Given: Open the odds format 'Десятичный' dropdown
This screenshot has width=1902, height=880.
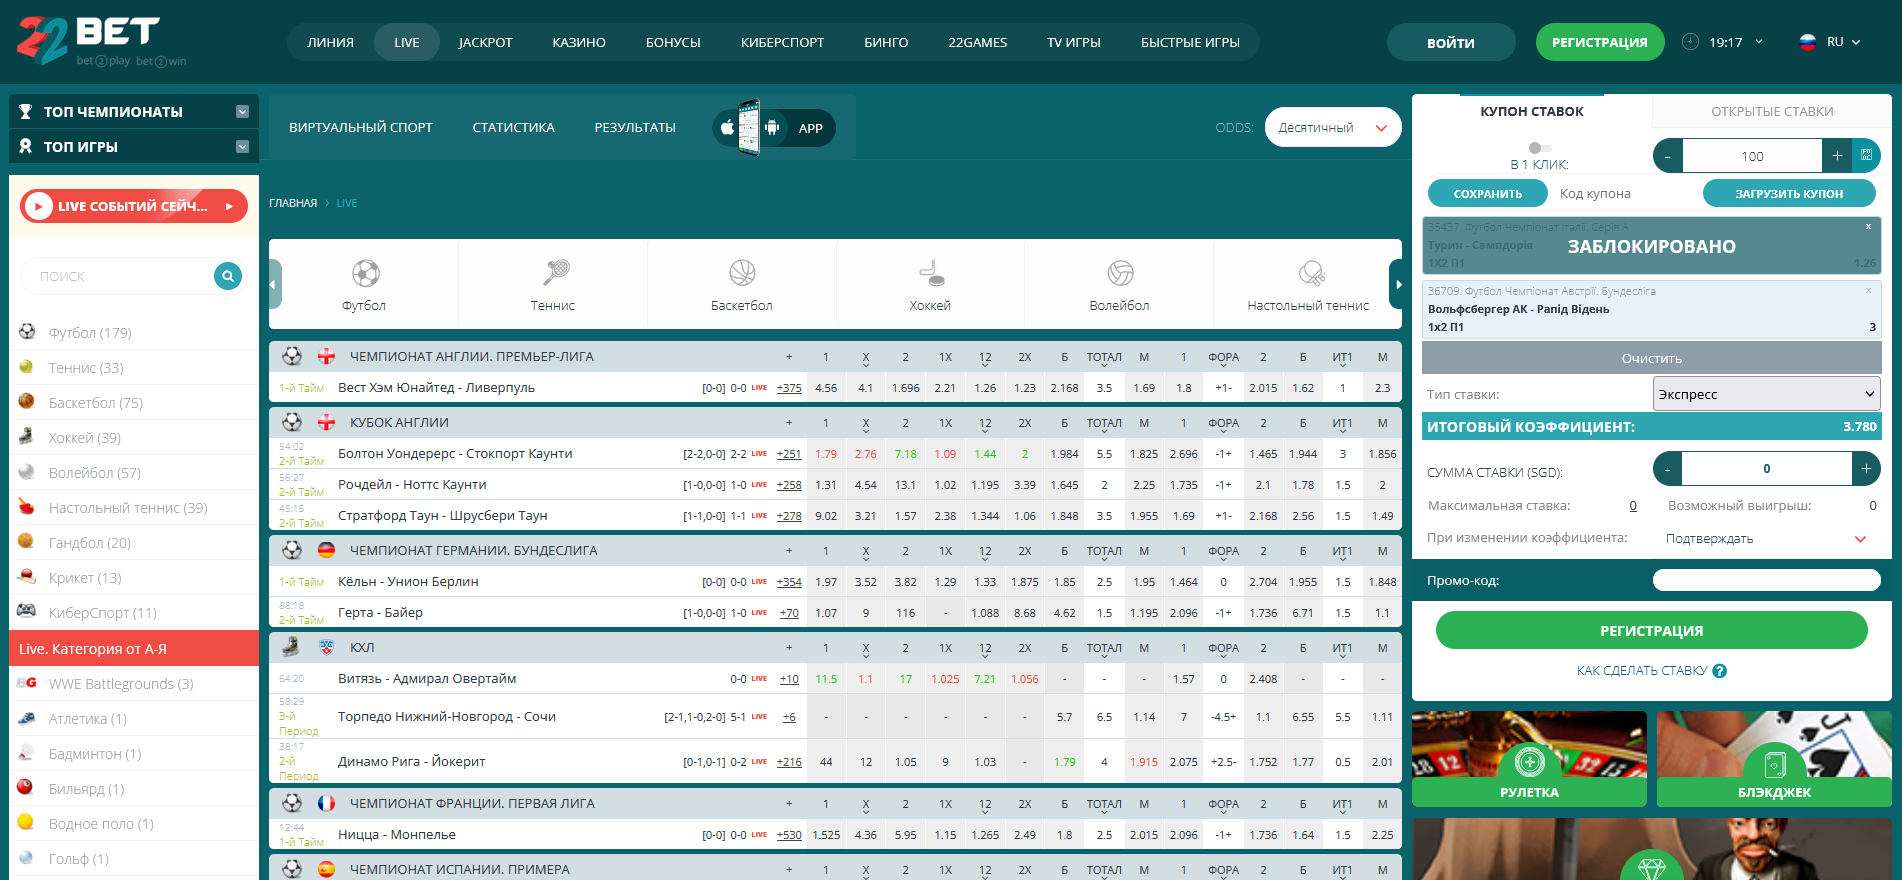Looking at the screenshot, I should click(x=1332, y=128).
